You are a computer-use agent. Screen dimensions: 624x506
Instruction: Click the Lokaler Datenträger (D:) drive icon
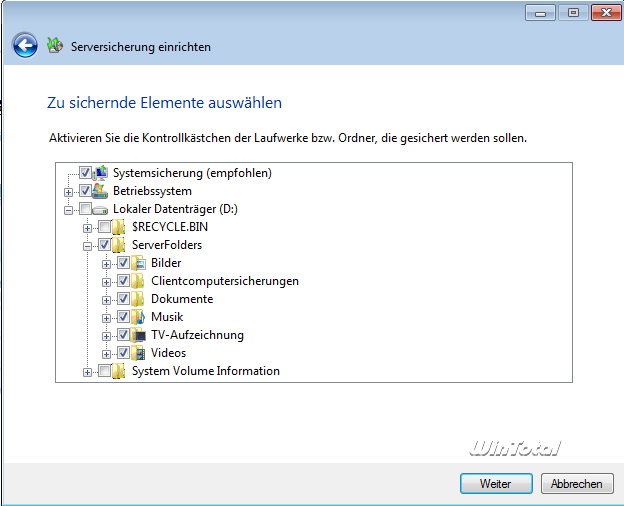click(x=100, y=209)
